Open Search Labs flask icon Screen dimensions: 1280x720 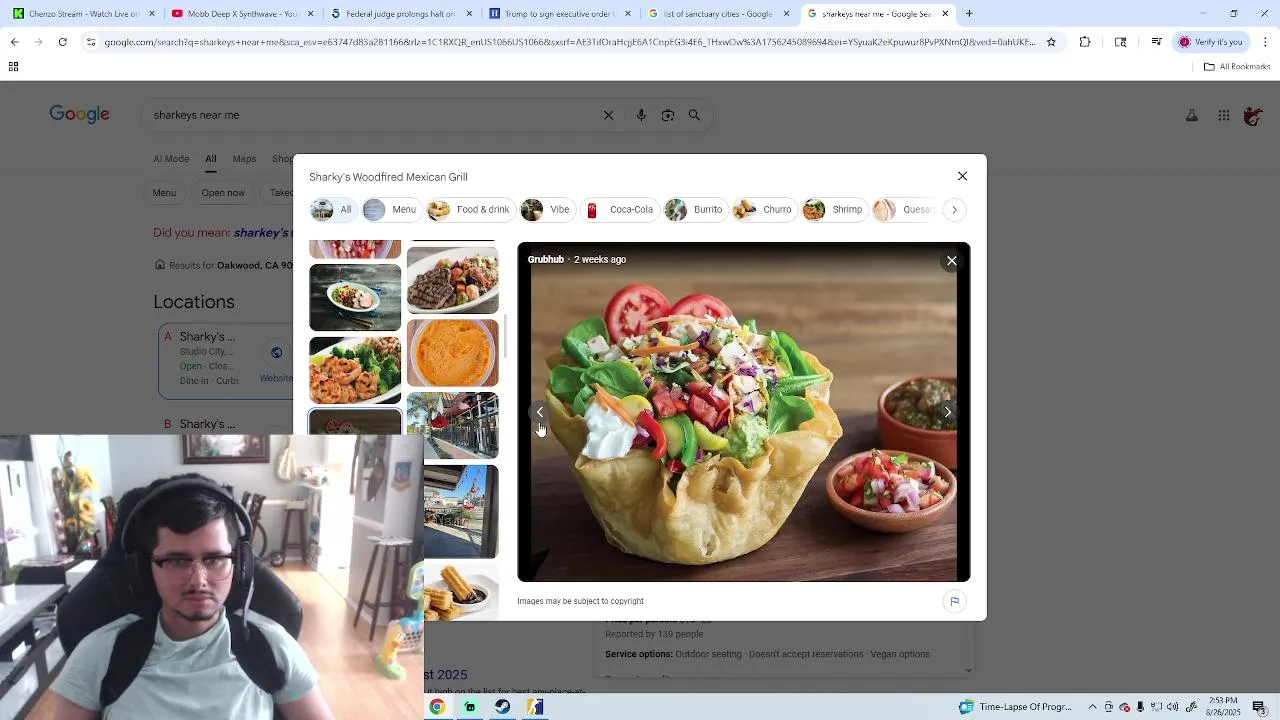pyautogui.click(x=1192, y=116)
